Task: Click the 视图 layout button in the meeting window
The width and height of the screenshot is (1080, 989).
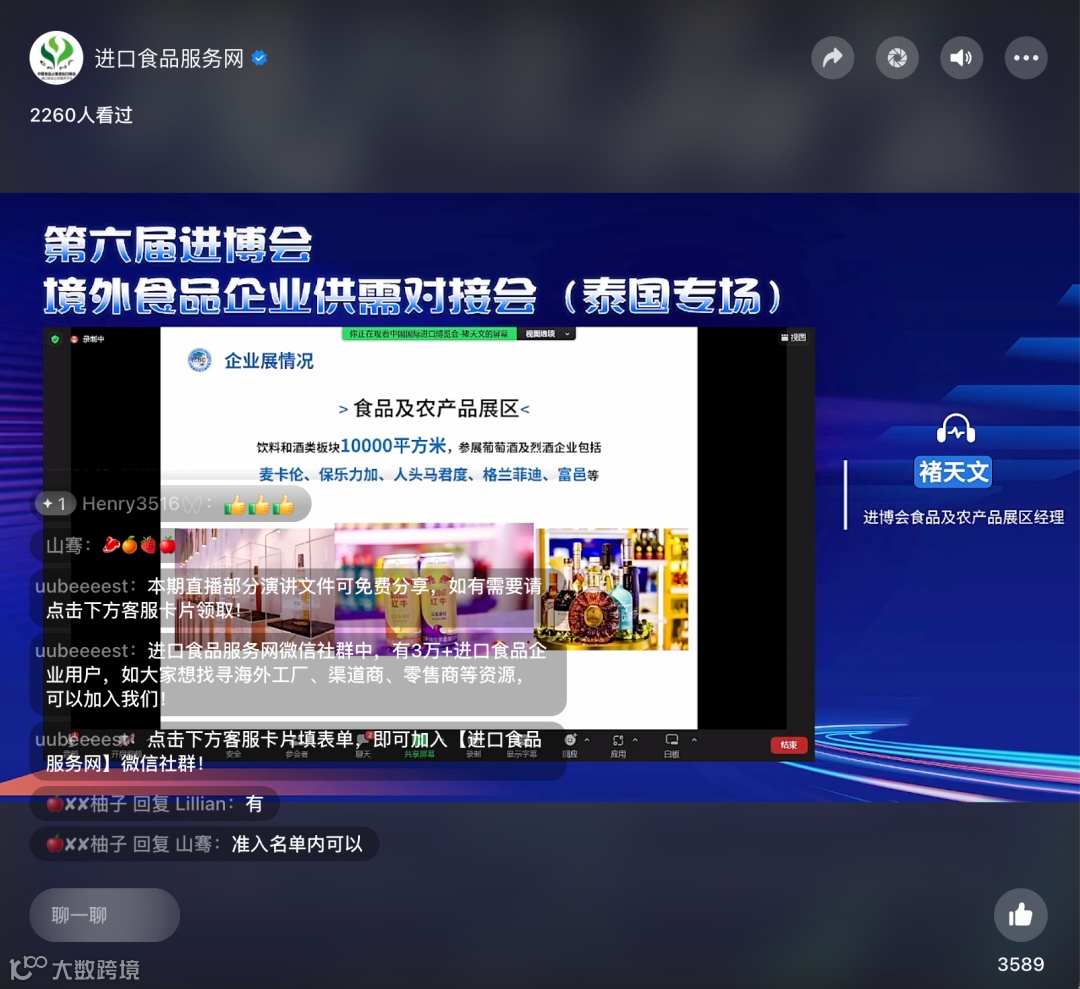Action: tap(793, 337)
